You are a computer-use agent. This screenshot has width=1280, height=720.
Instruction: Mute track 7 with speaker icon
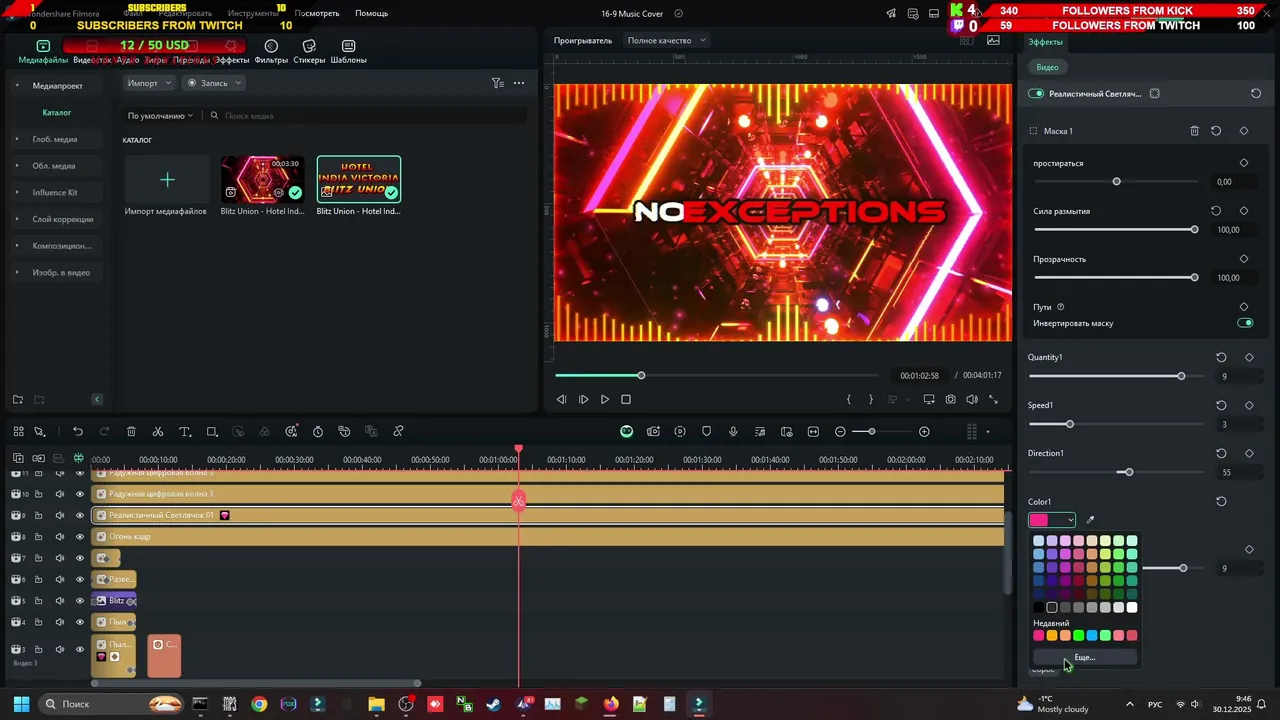[59, 558]
